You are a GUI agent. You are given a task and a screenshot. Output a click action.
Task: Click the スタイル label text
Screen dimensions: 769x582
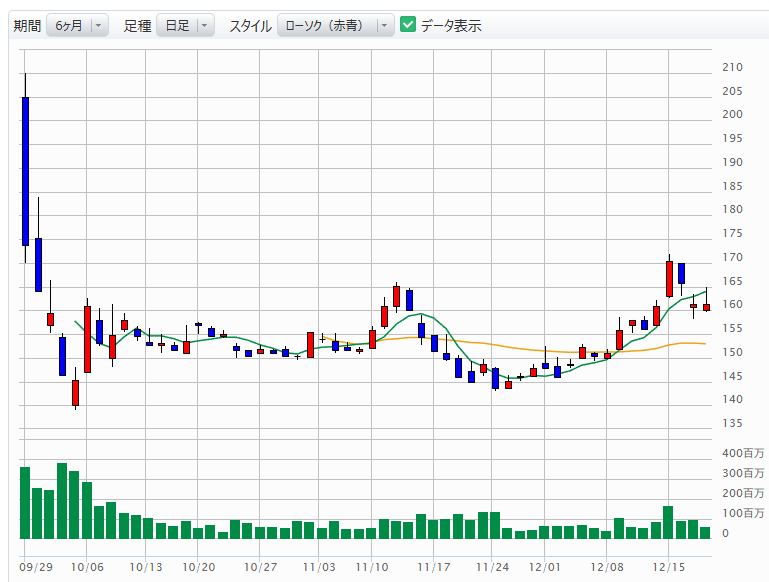point(249,26)
